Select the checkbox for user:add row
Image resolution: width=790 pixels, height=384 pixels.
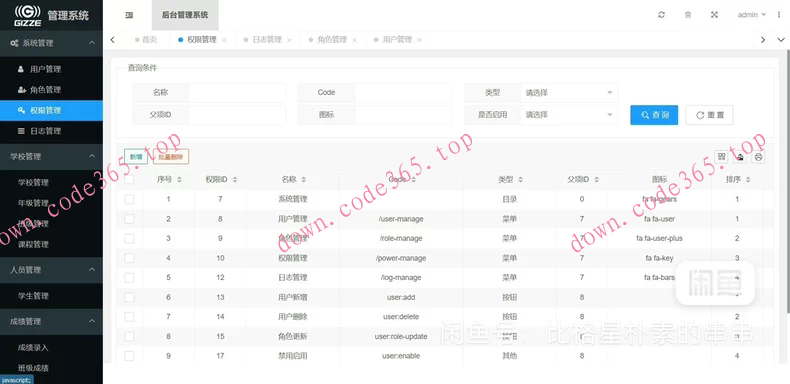[129, 297]
